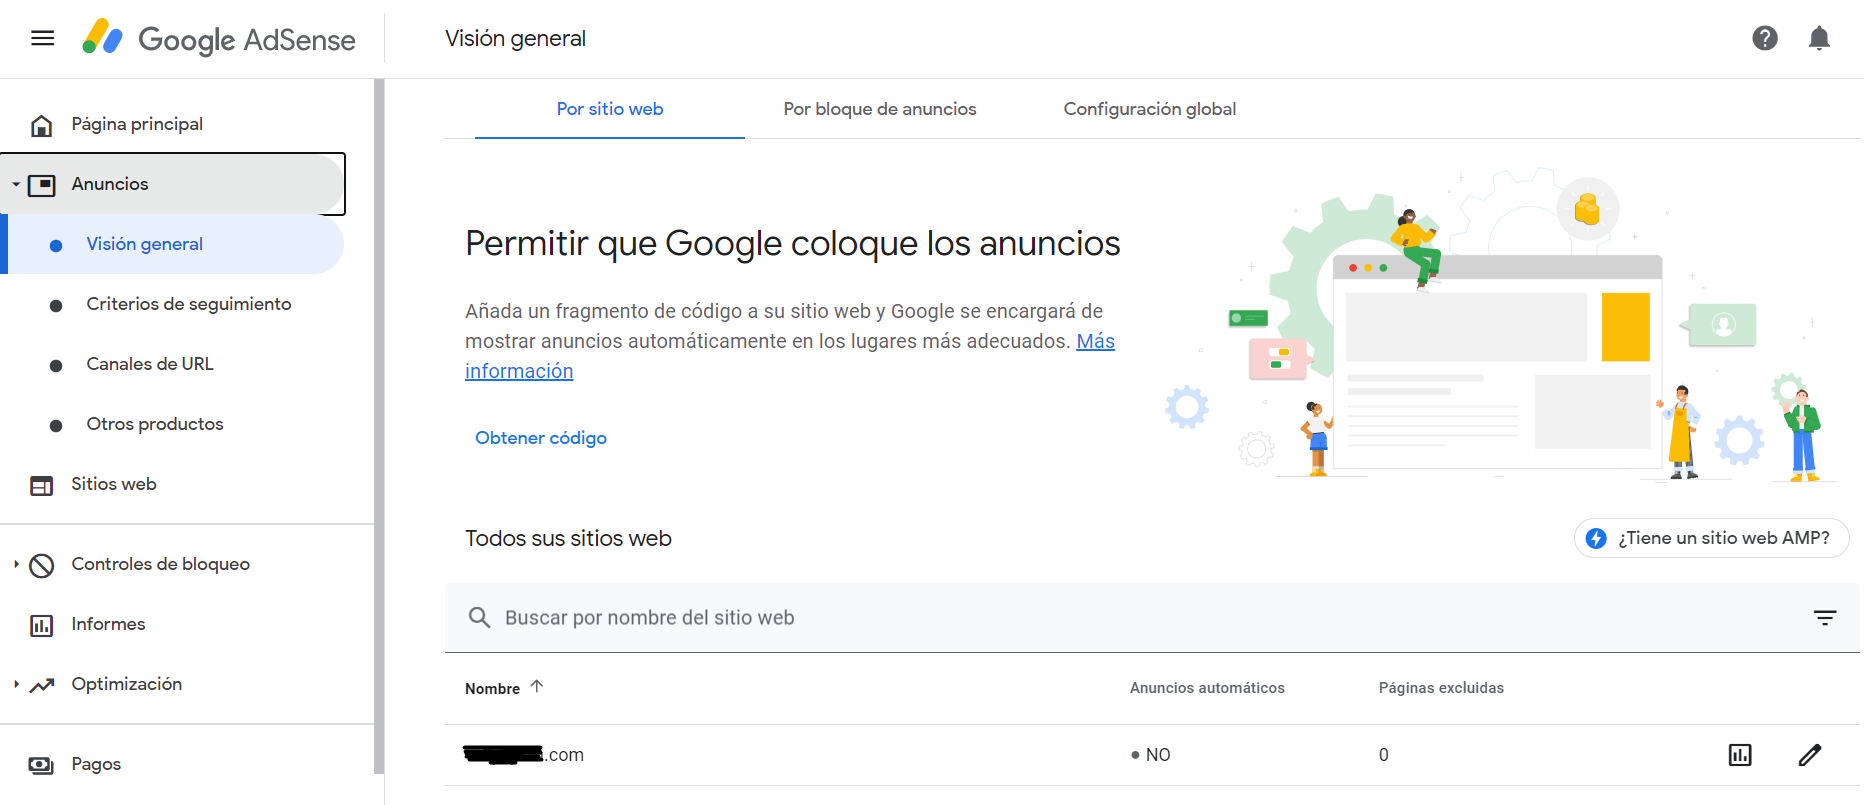Image resolution: width=1864 pixels, height=805 pixels.
Task: Click Anuncios automáticos column header
Action: click(1207, 688)
